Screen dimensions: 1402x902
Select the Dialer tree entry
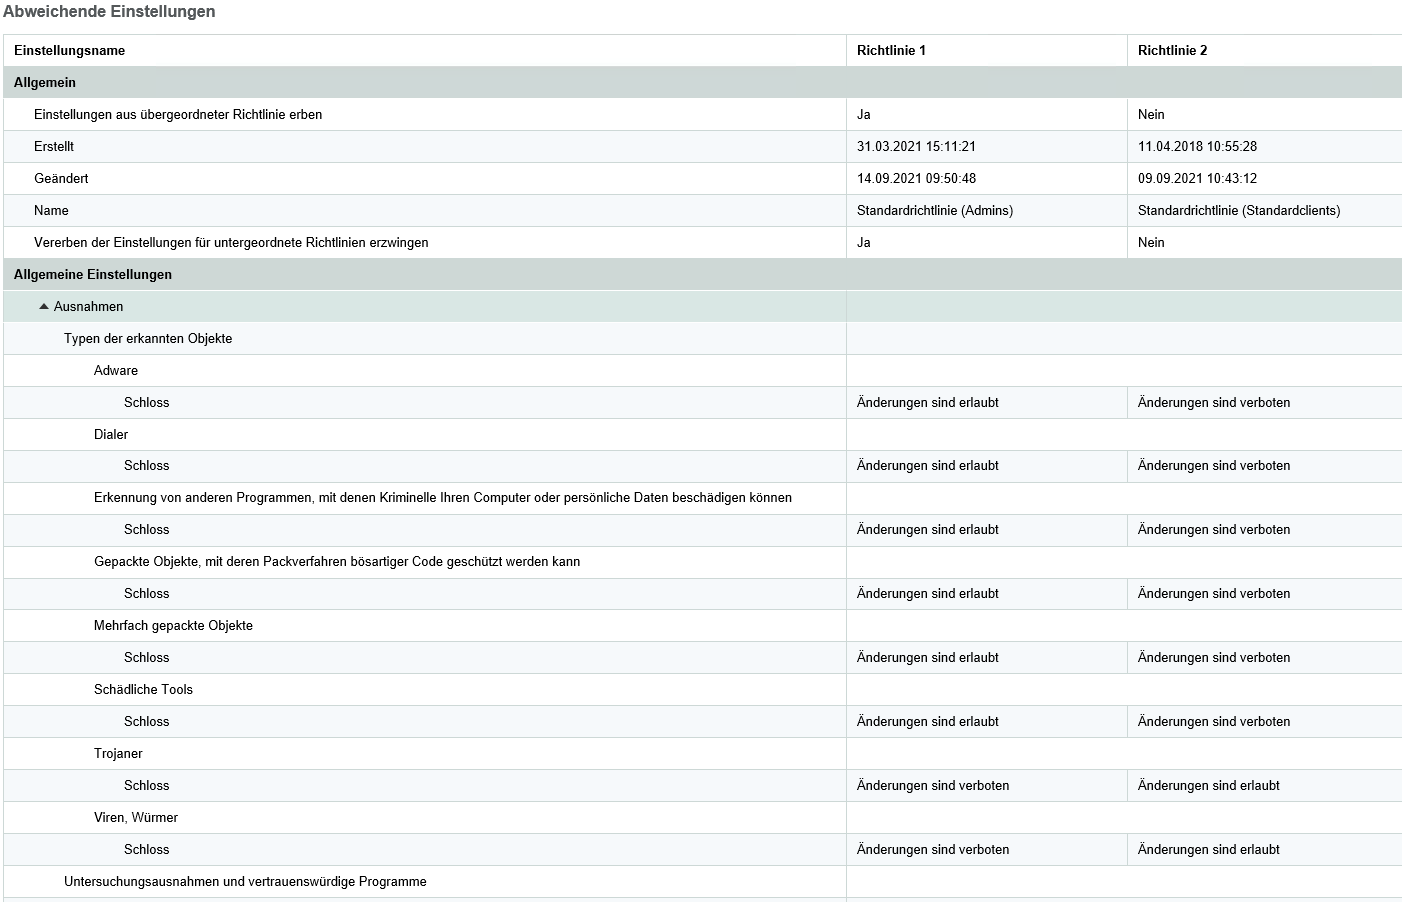111,435
